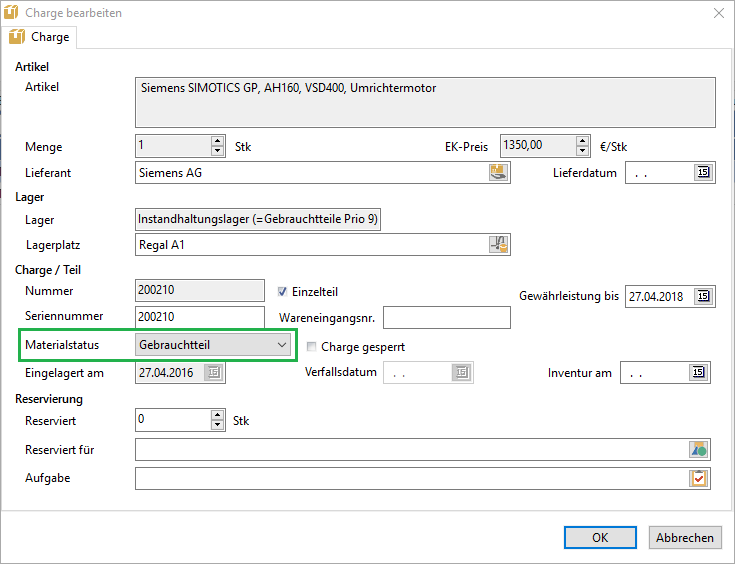Increase Reserviert quantity with up arrow
This screenshot has width=735, height=564.
pos(217,415)
